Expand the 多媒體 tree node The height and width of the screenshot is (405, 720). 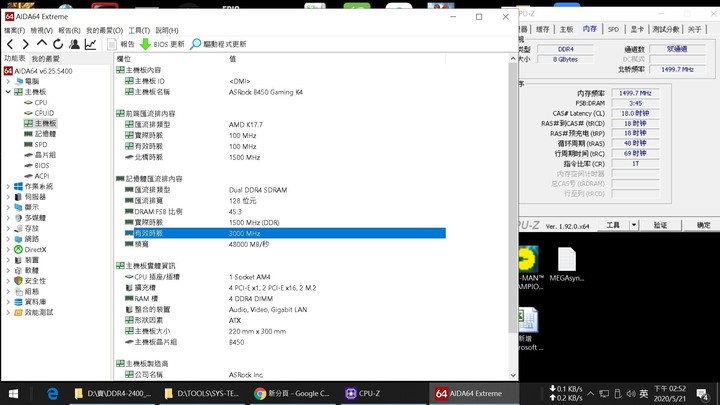click(x=8, y=218)
